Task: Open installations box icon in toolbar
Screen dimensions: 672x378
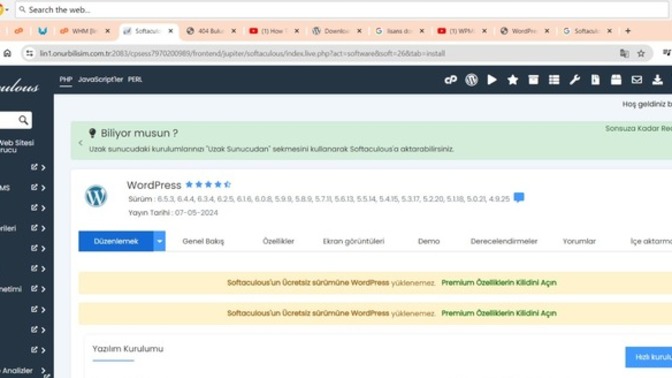Action: pyautogui.click(x=533, y=80)
